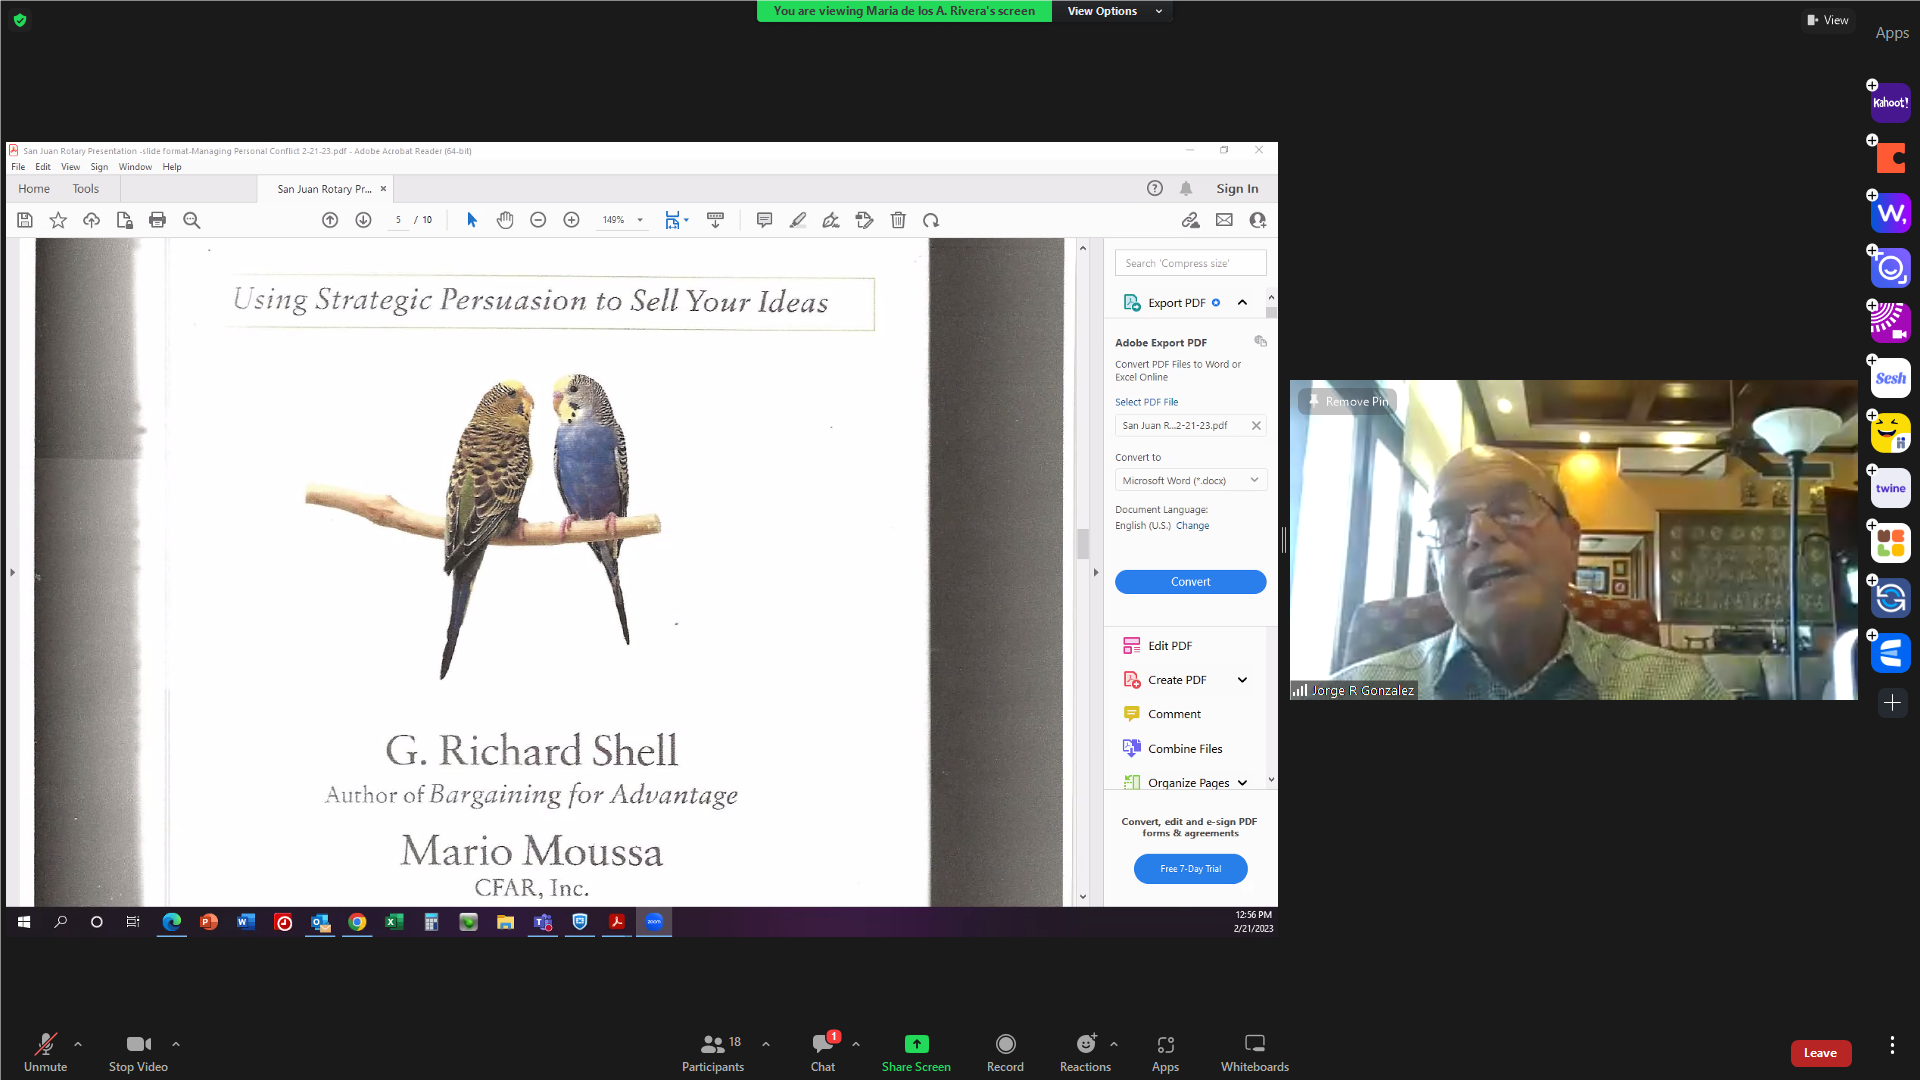This screenshot has height=1080, width=1920.
Task: Expand the Organize Pages options
Action: [1242, 783]
